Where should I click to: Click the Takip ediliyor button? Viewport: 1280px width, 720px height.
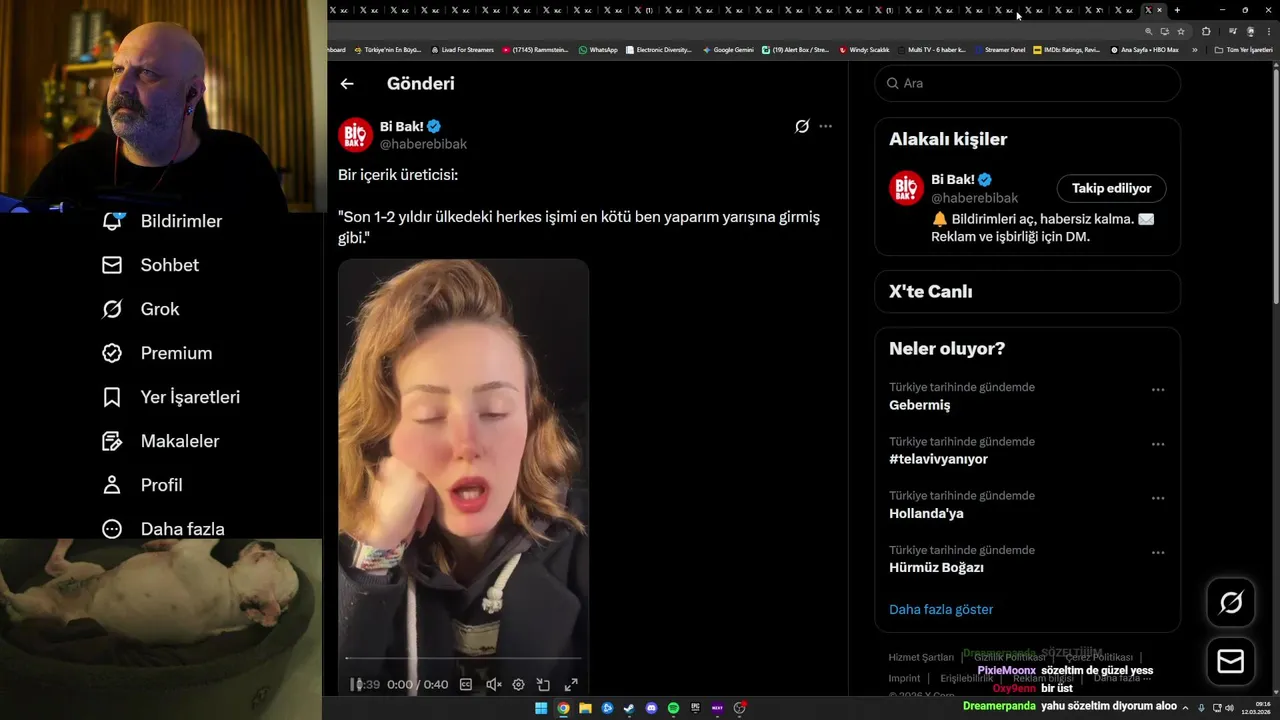pyautogui.click(x=1111, y=188)
